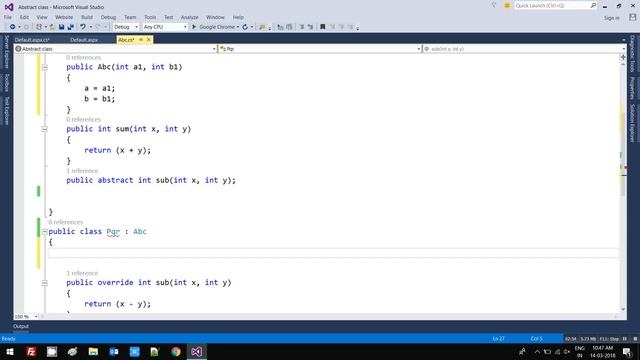Open the Edit menu
The width and height of the screenshot is (640, 360).
24,17
